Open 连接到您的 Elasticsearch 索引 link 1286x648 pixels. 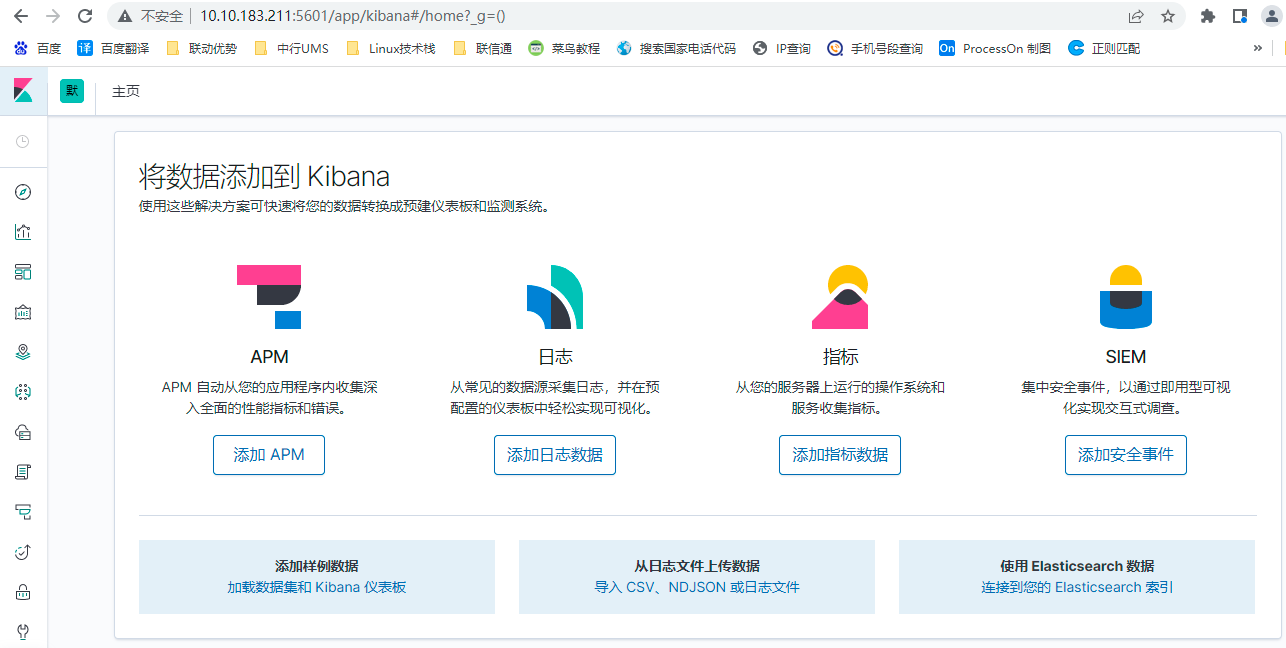(1077, 587)
